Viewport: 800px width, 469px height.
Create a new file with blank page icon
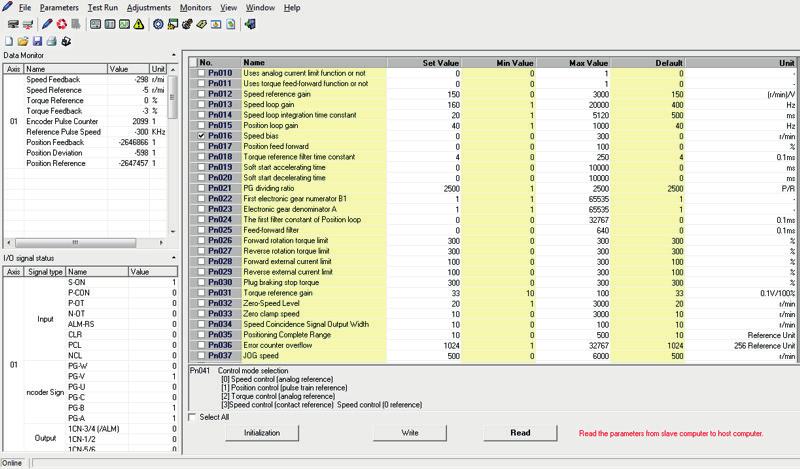pos(9,41)
